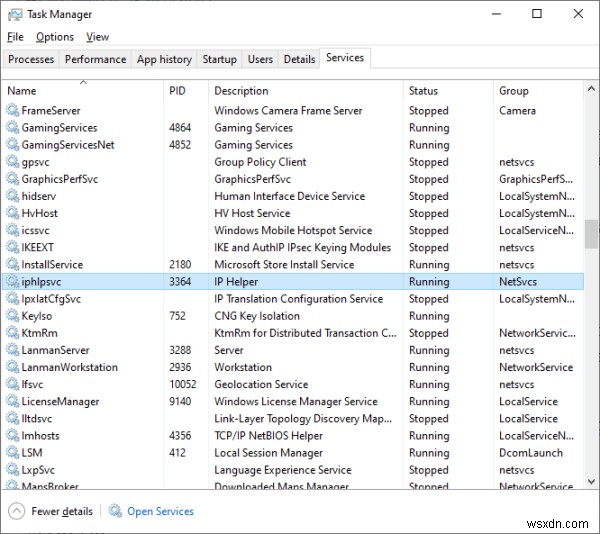
Task: Switch to the Details tab
Action: [x=299, y=59]
